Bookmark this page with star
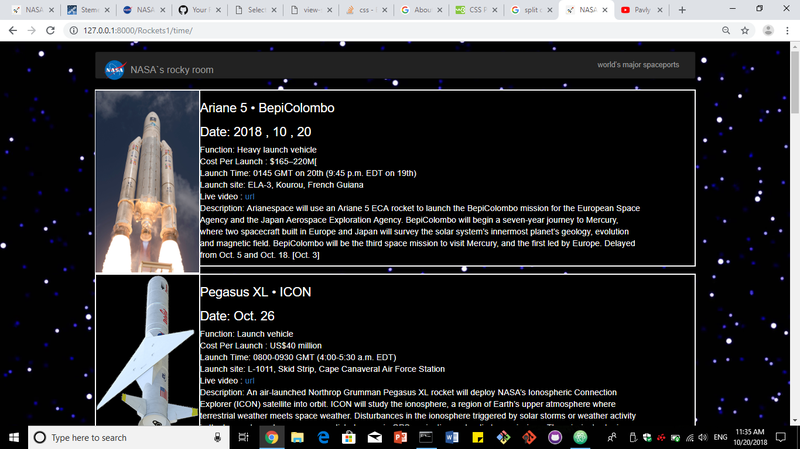 click(x=745, y=31)
